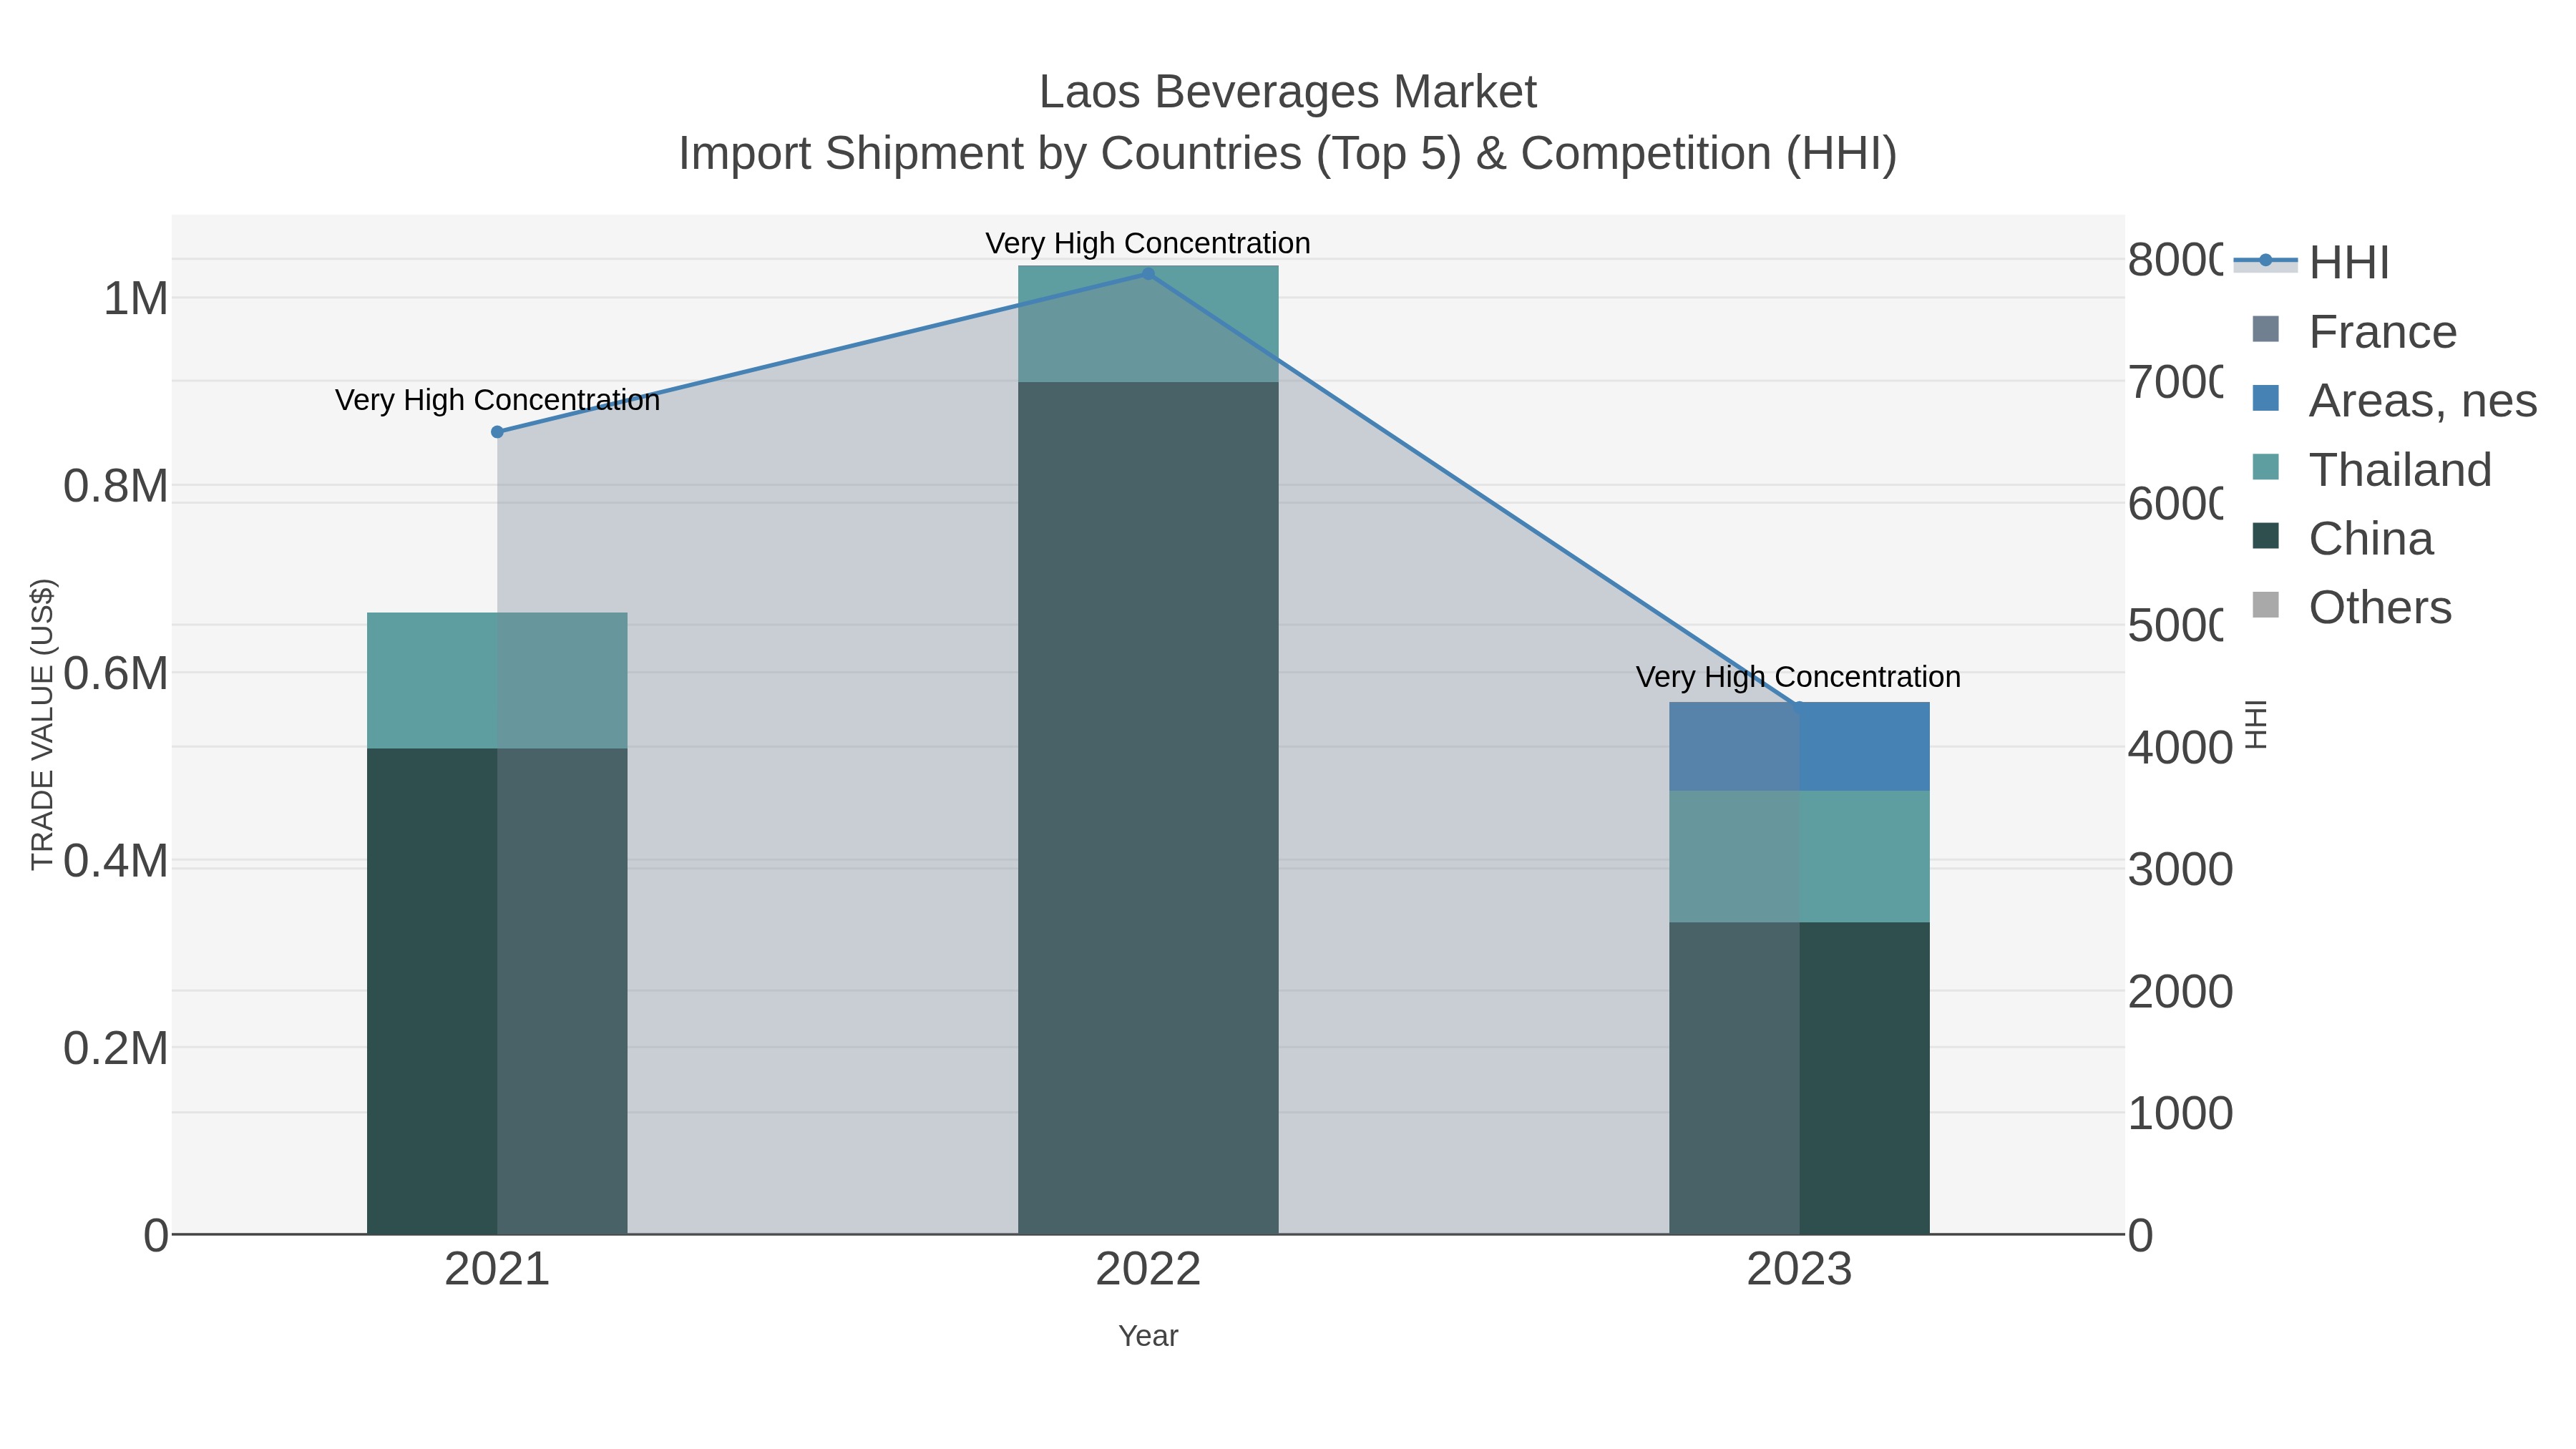Click the 2023 China bar segment
The width and height of the screenshot is (2576, 1449).
click(x=1799, y=1078)
